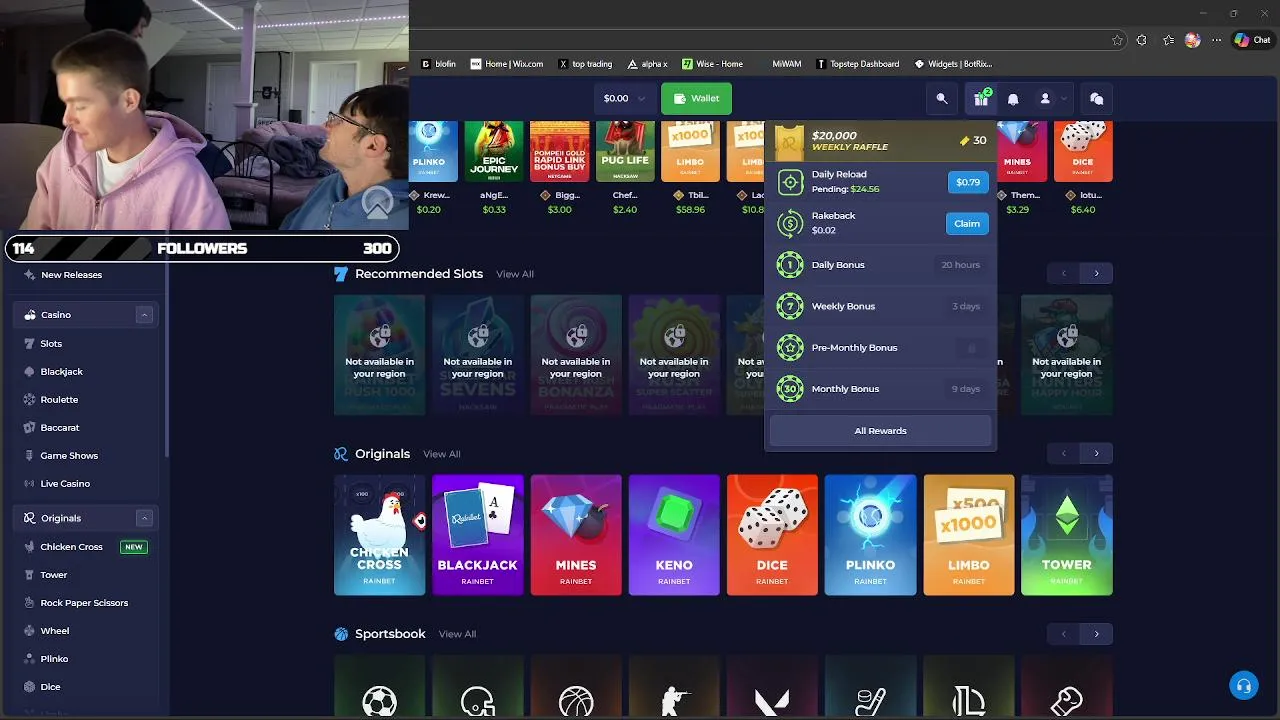Open the $20,000 Weekly Raffle banner
The width and height of the screenshot is (1280, 720).
(x=880, y=141)
